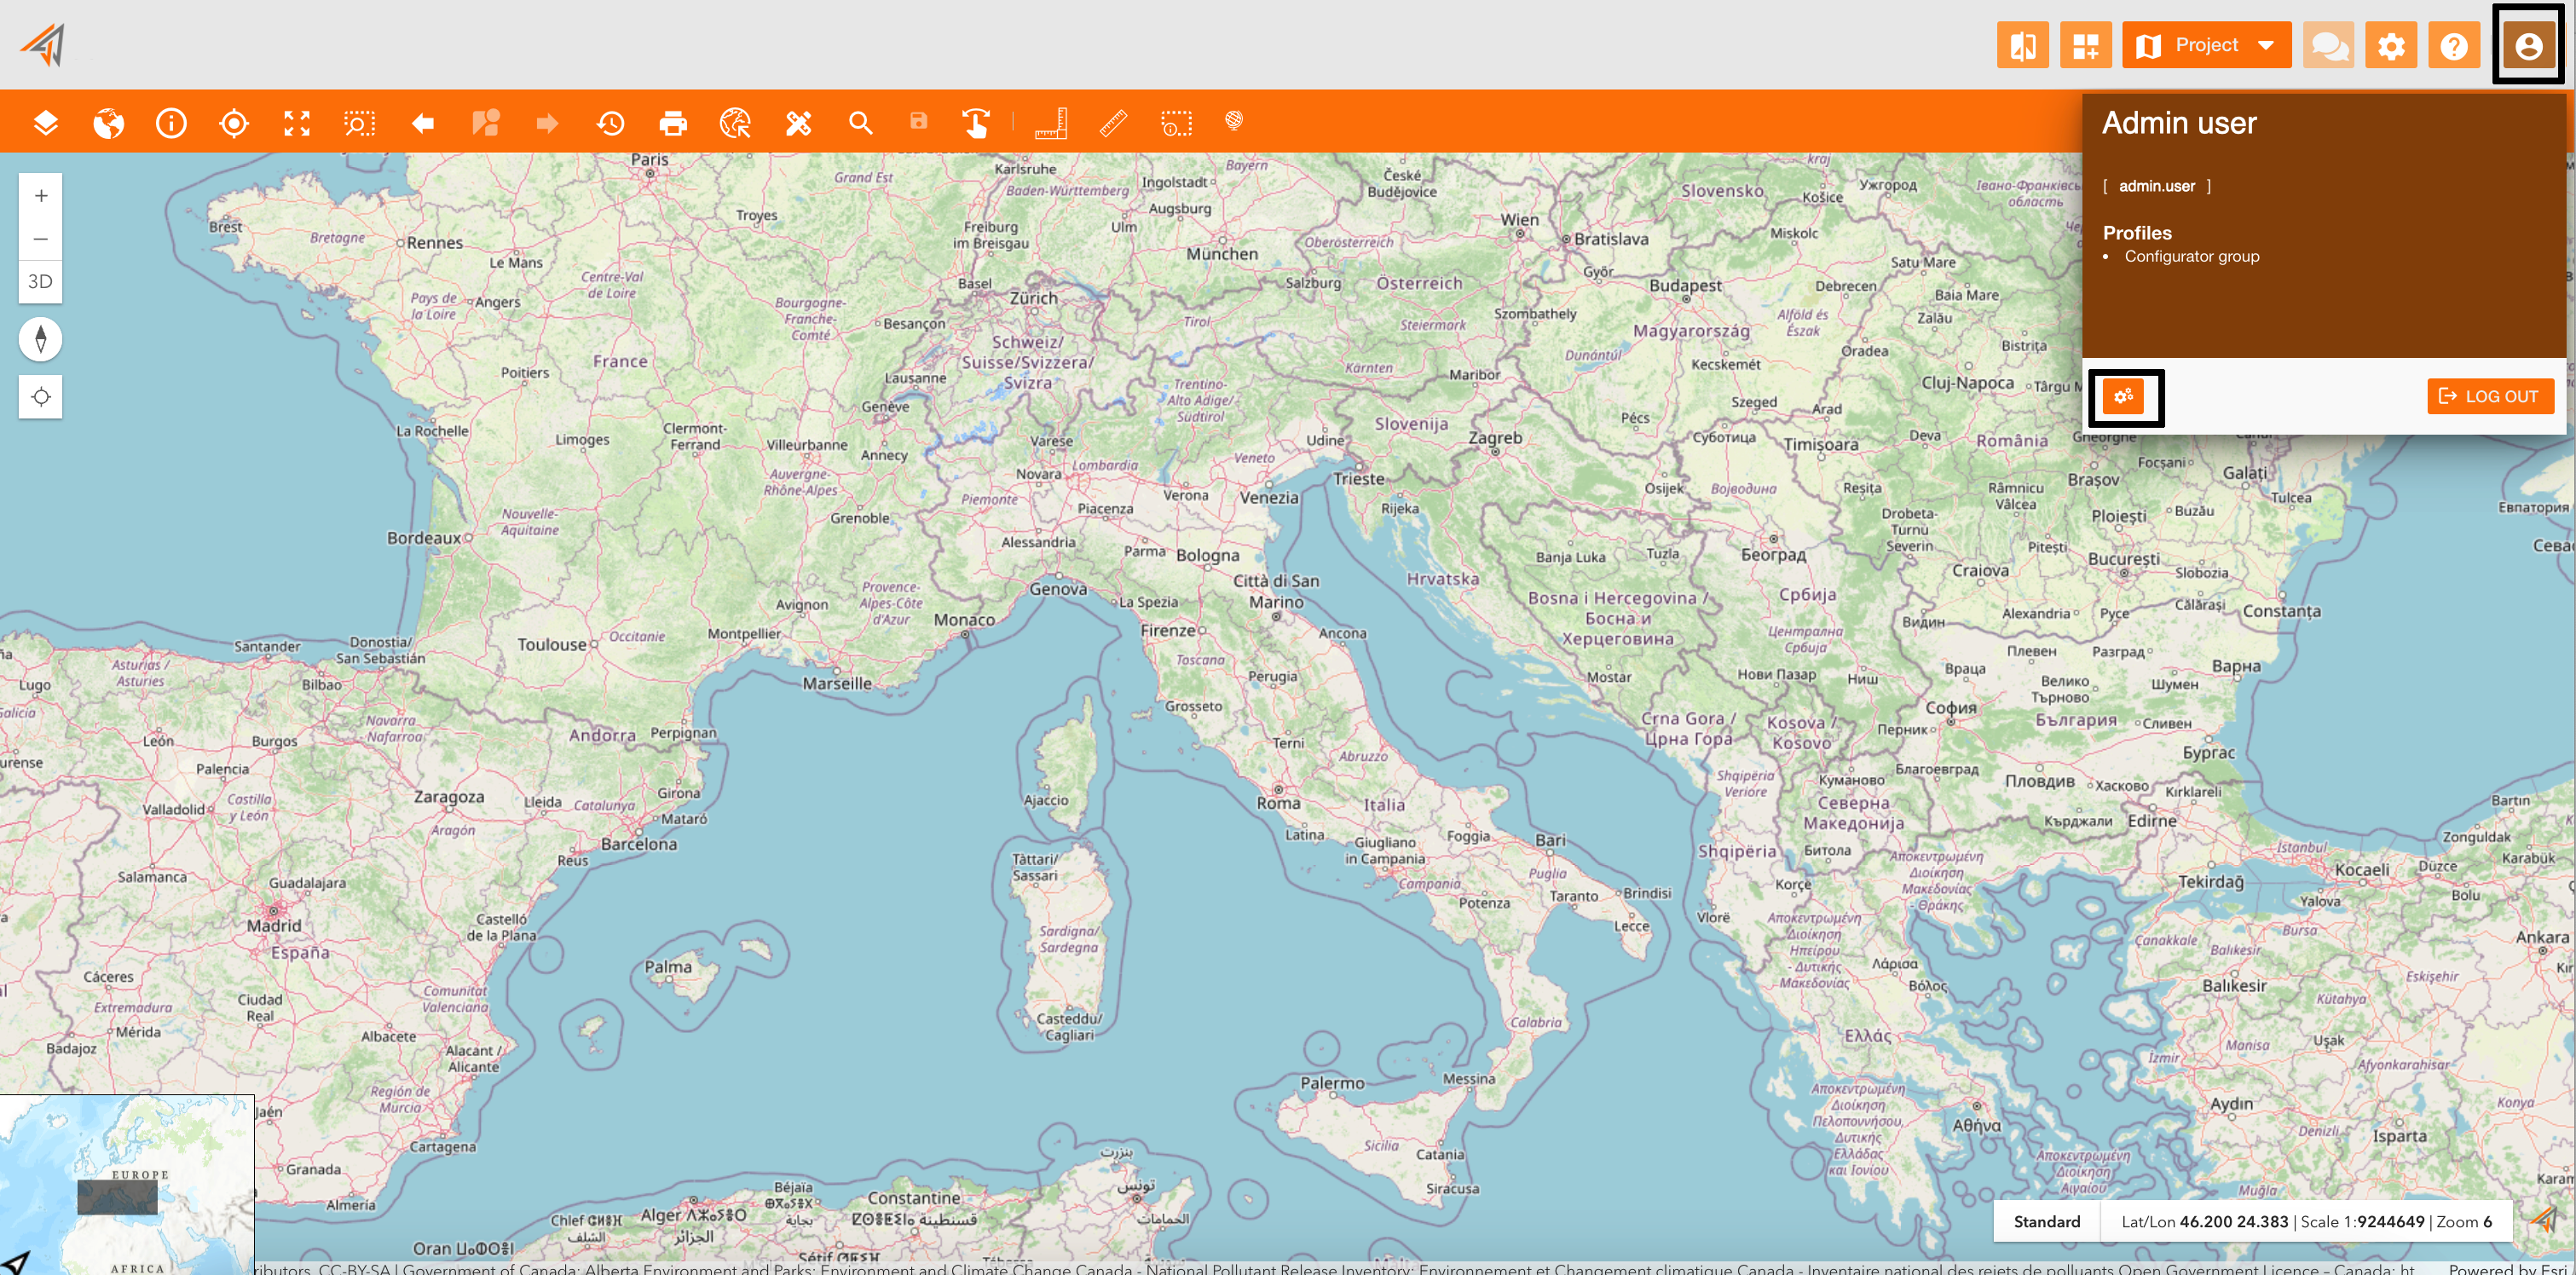The height and width of the screenshot is (1275, 2576).
Task: Click the add widget grid button
Action: coord(2085,45)
